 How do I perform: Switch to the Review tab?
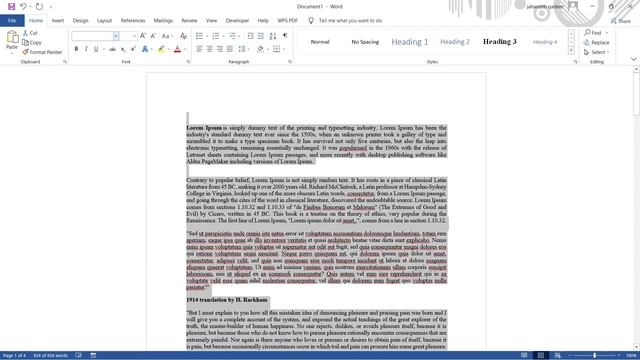tap(189, 20)
